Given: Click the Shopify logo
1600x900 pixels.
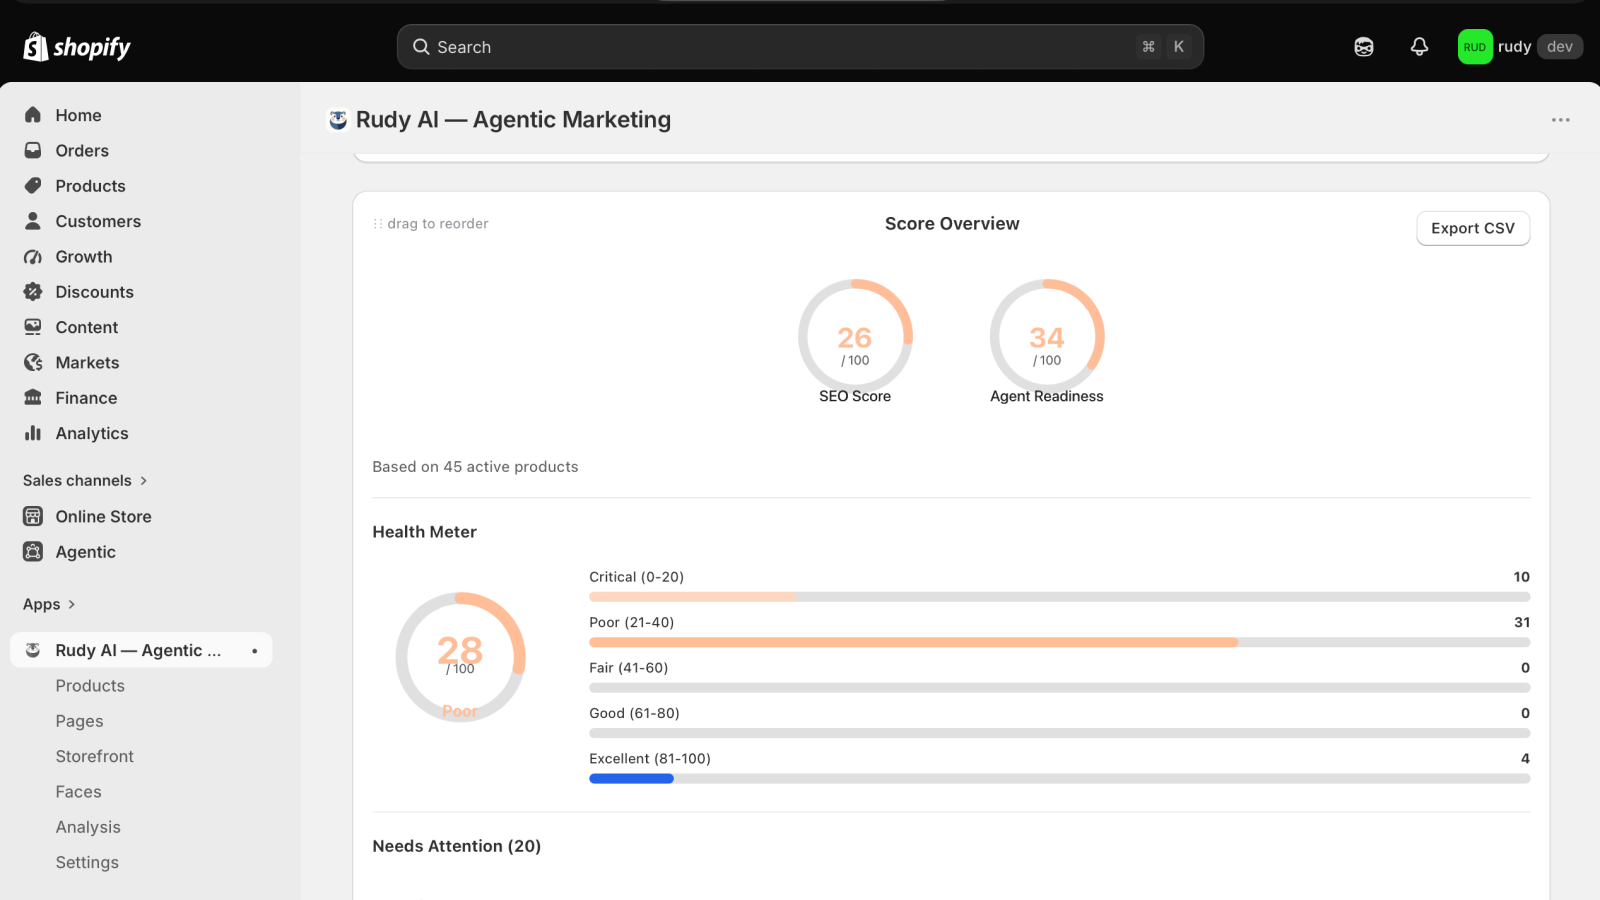Looking at the screenshot, I should [x=77, y=47].
